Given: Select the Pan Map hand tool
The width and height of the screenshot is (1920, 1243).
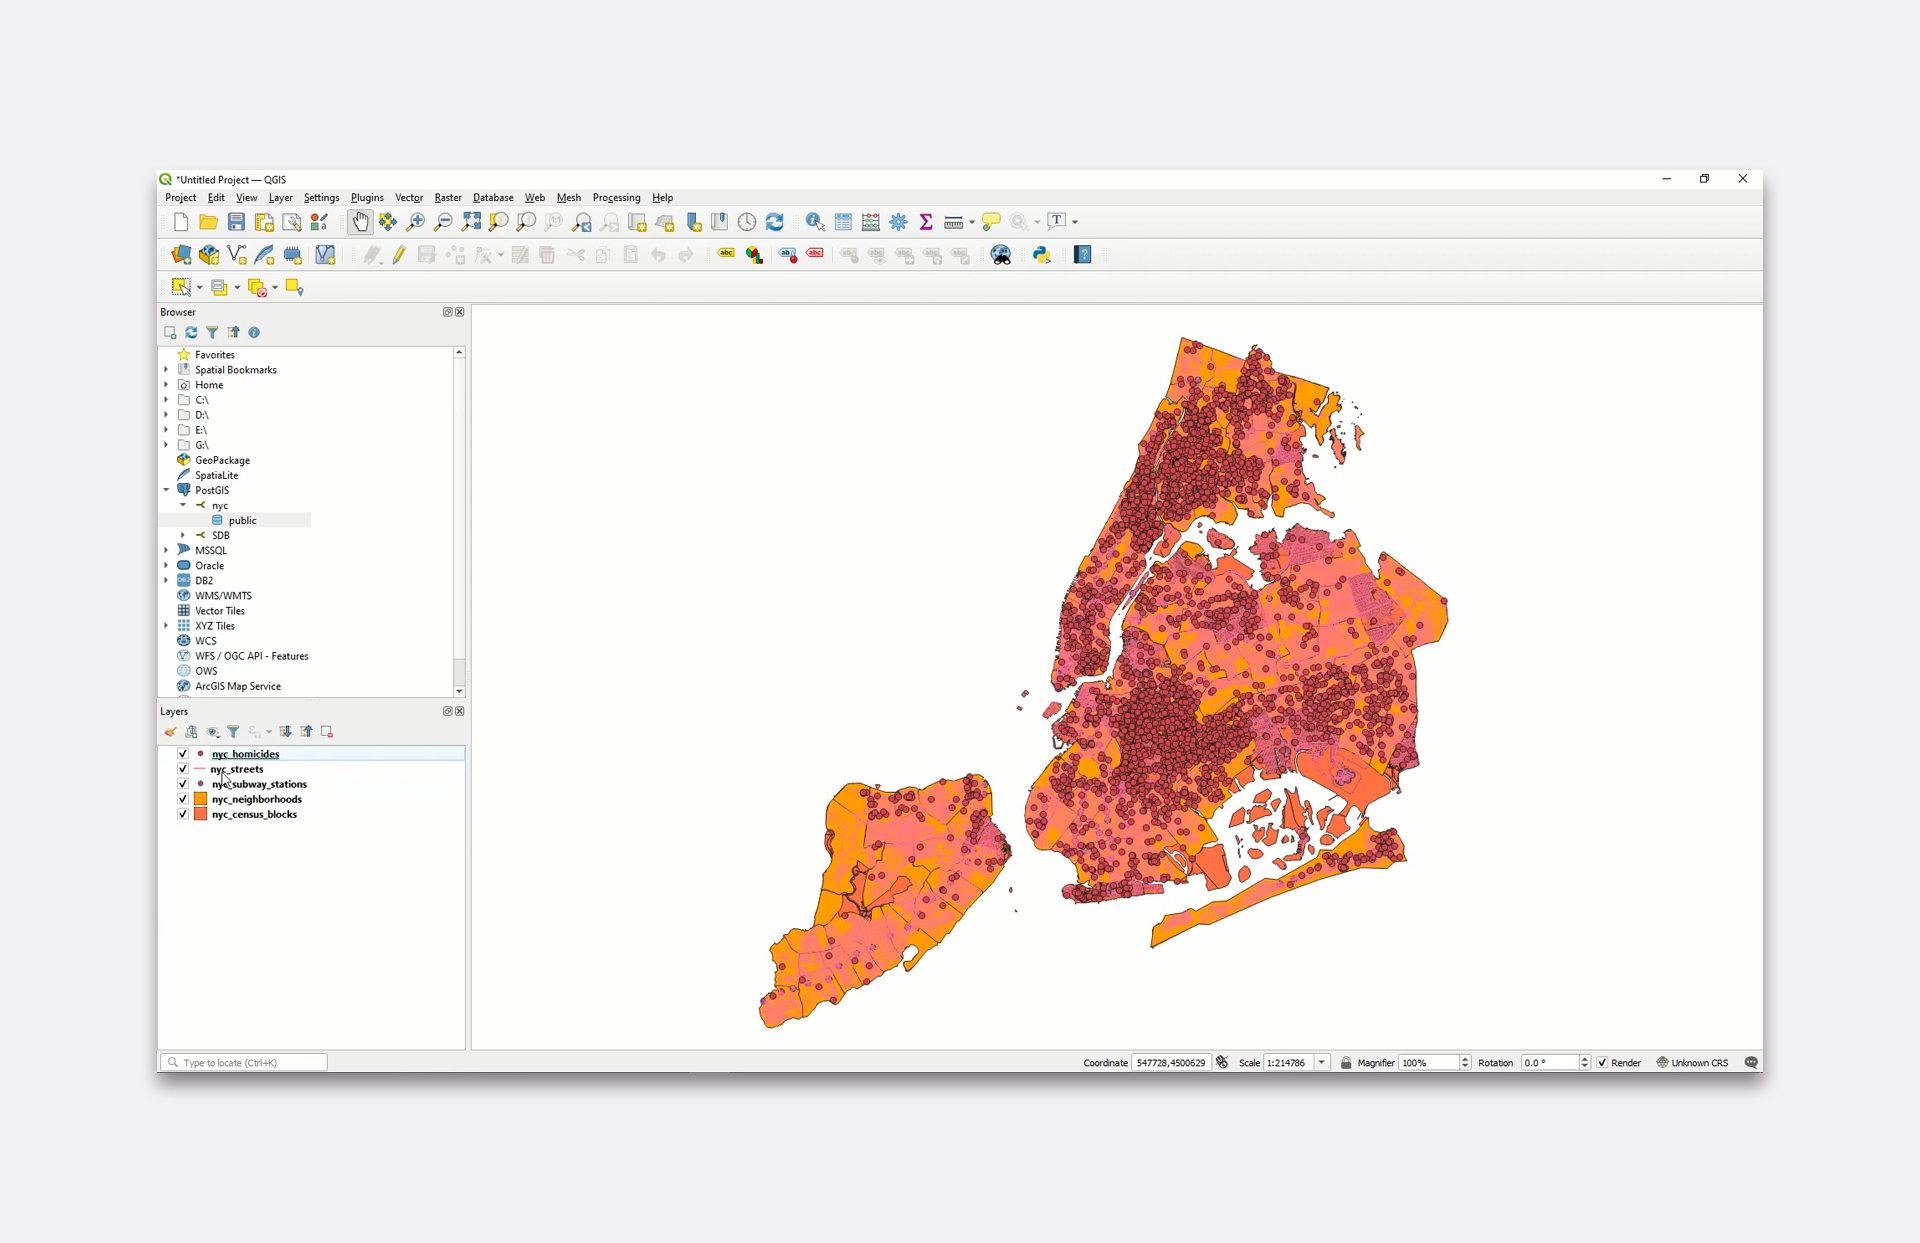Looking at the screenshot, I should click(x=360, y=222).
